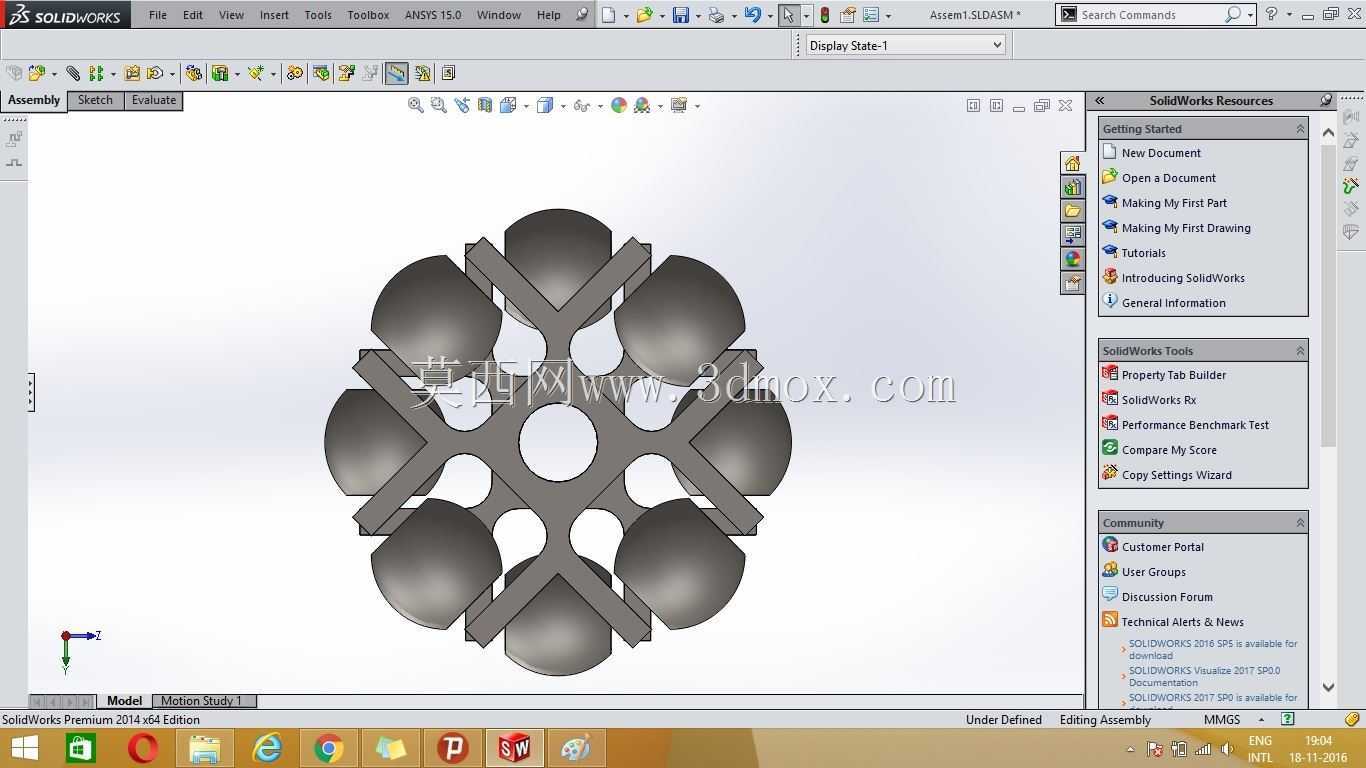The image size is (1366, 768).
Task: Click the Search Commands input field
Action: click(x=1150, y=15)
